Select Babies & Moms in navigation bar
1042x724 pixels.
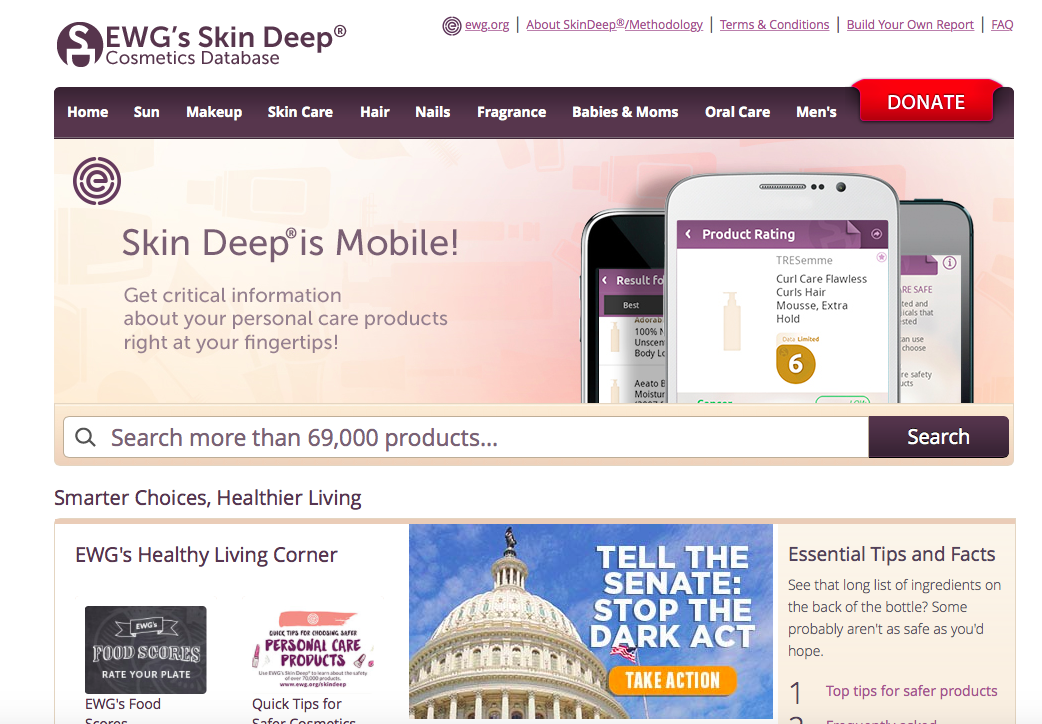[x=625, y=112]
